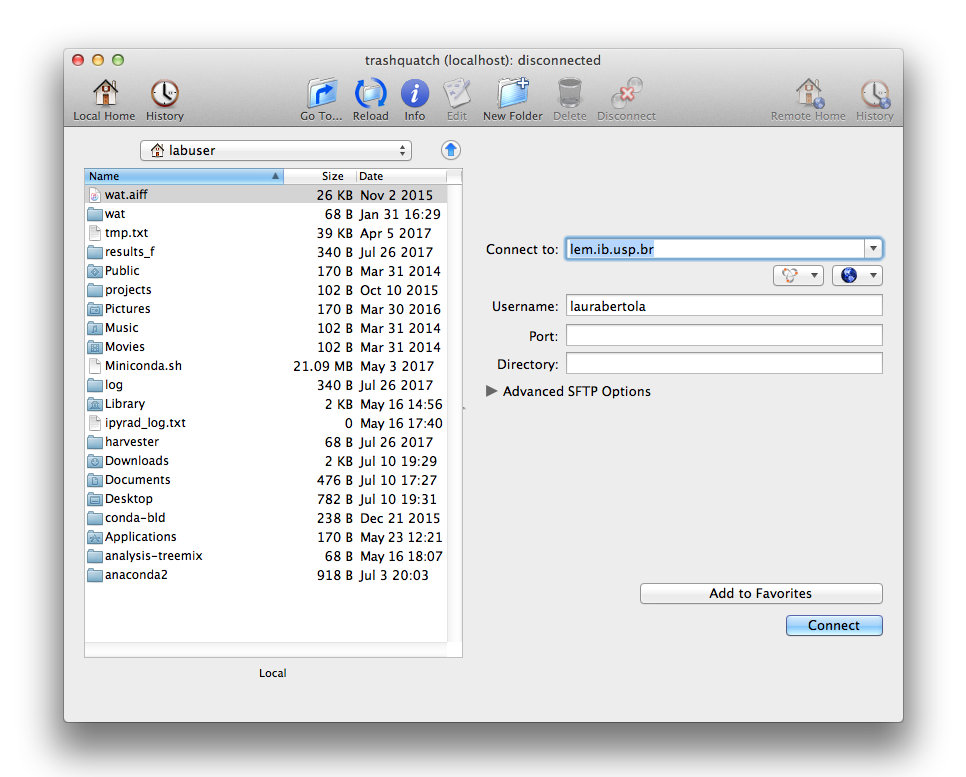Create a New Folder from toolbar
Screen dimensions: 966x777
tap(513, 100)
